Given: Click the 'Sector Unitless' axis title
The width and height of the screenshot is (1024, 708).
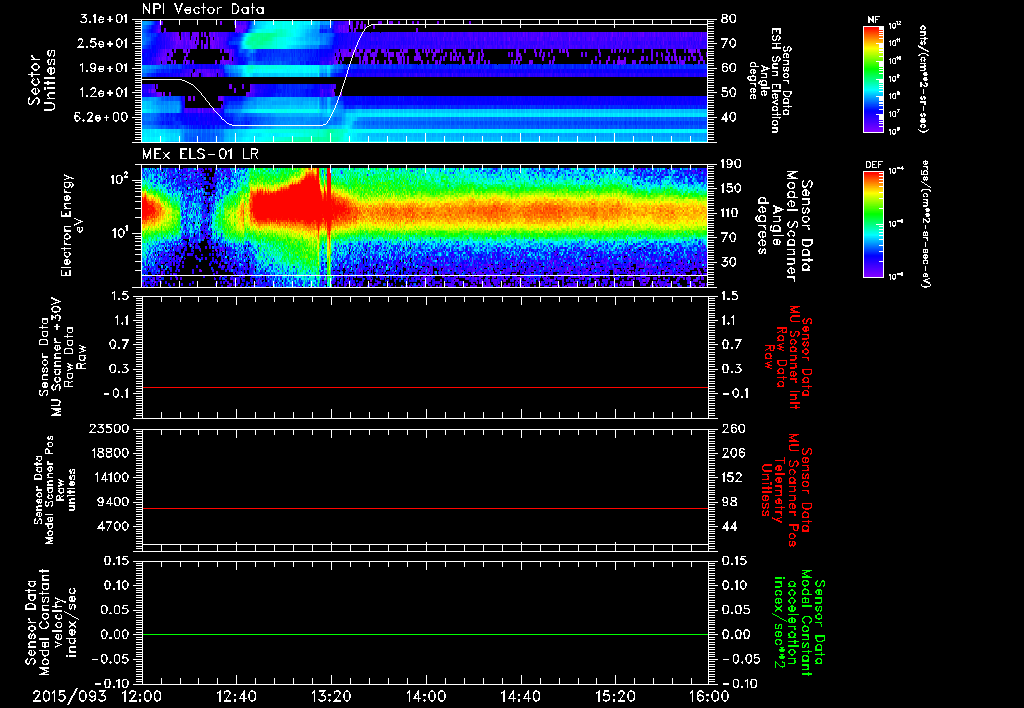Looking at the screenshot, I should click(x=42, y=81).
